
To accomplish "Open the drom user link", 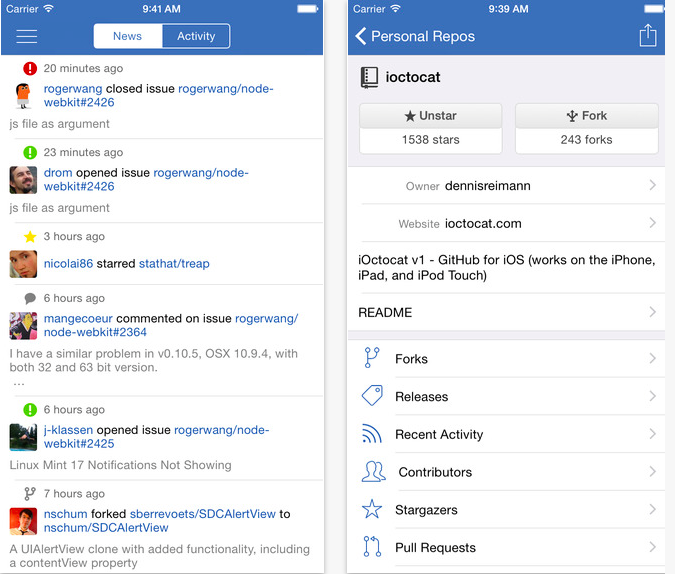I will (x=58, y=173).
